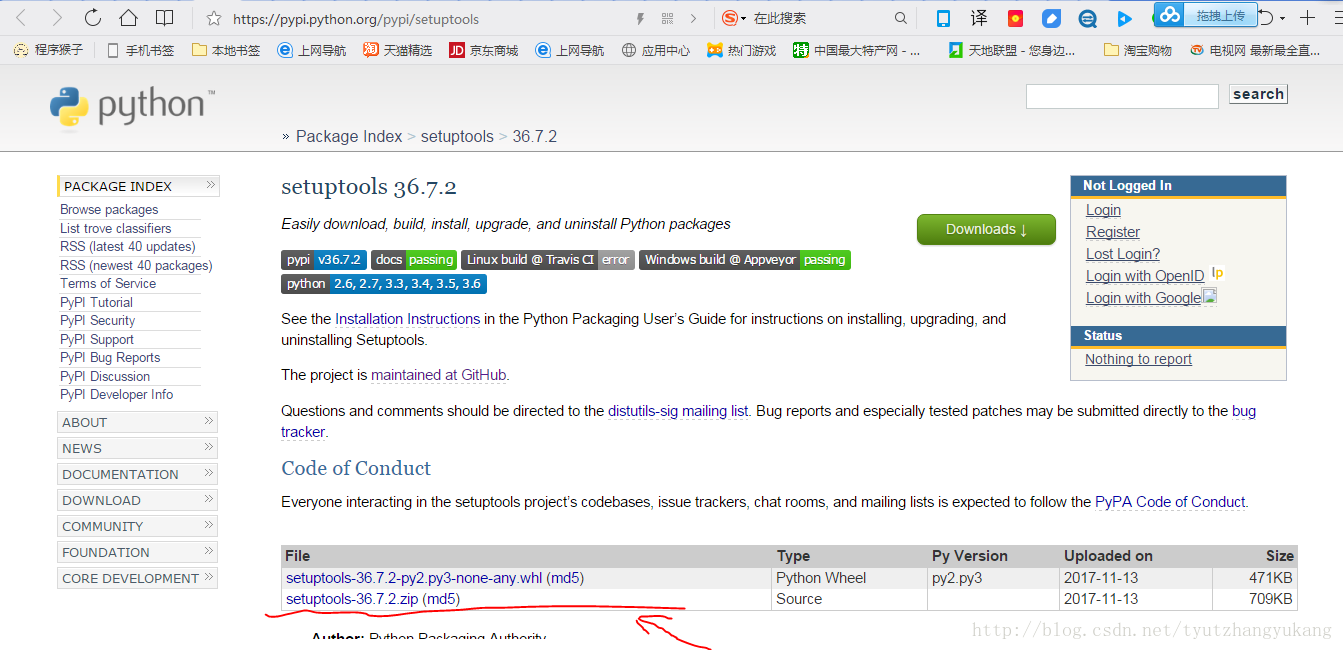Open the 热门游戏 bookmark
The width and height of the screenshot is (1343, 650).
tap(741, 50)
